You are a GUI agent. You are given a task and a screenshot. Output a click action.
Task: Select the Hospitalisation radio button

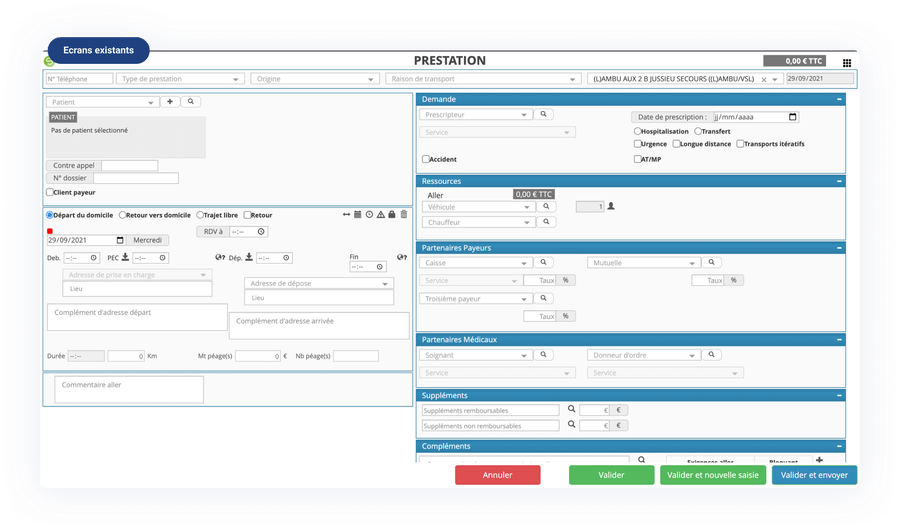(638, 131)
